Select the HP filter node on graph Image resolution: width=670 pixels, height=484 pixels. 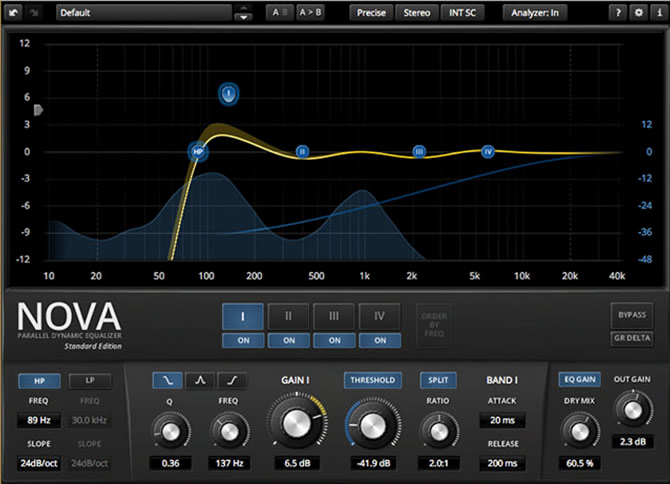coord(198,151)
